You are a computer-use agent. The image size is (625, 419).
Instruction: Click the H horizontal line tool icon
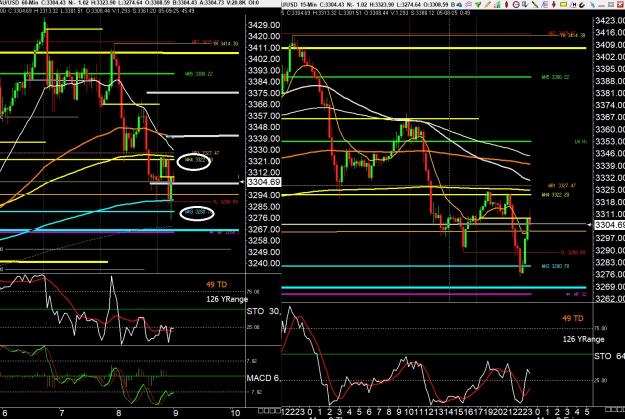(573, 5)
